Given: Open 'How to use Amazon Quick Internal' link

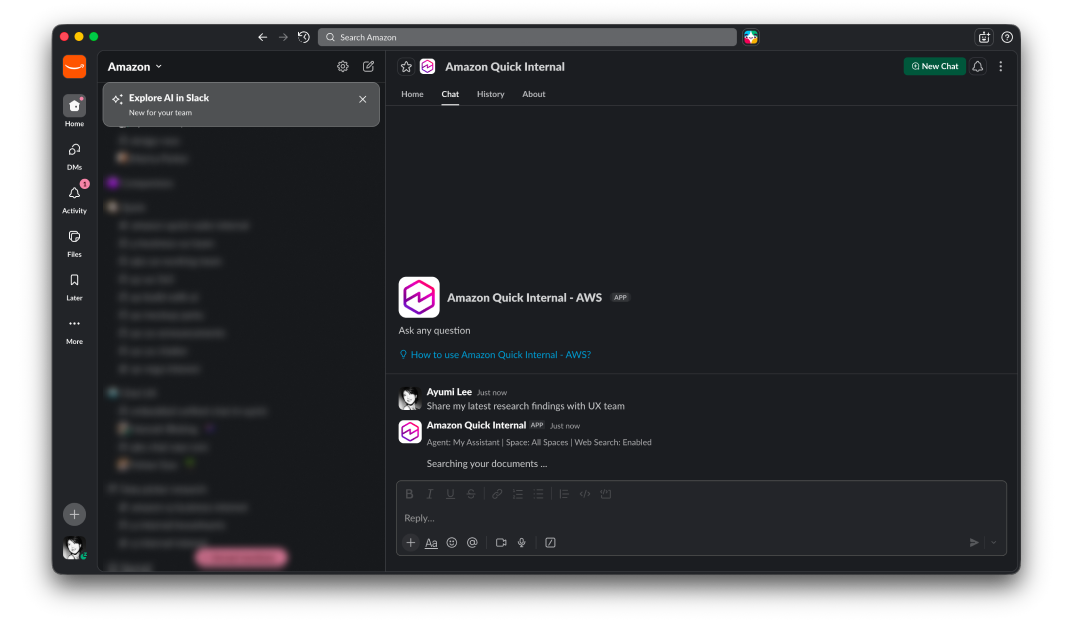Looking at the screenshot, I should click(x=500, y=355).
